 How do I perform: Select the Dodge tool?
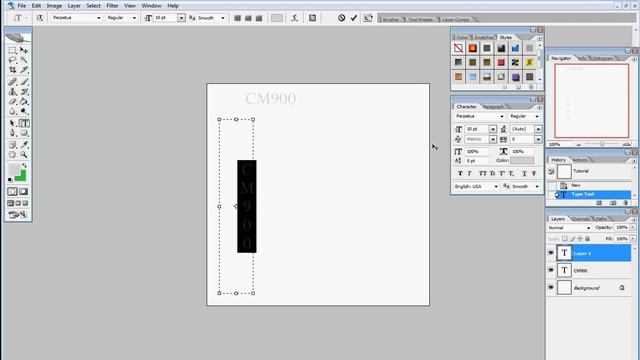point(24,111)
